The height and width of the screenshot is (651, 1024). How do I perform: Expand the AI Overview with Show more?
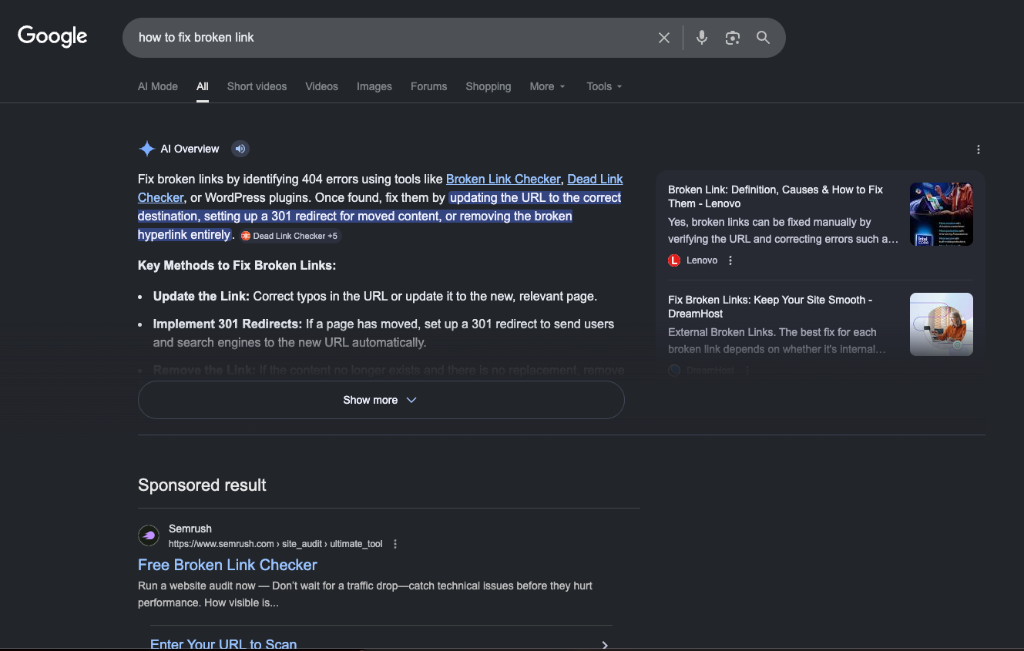380,399
